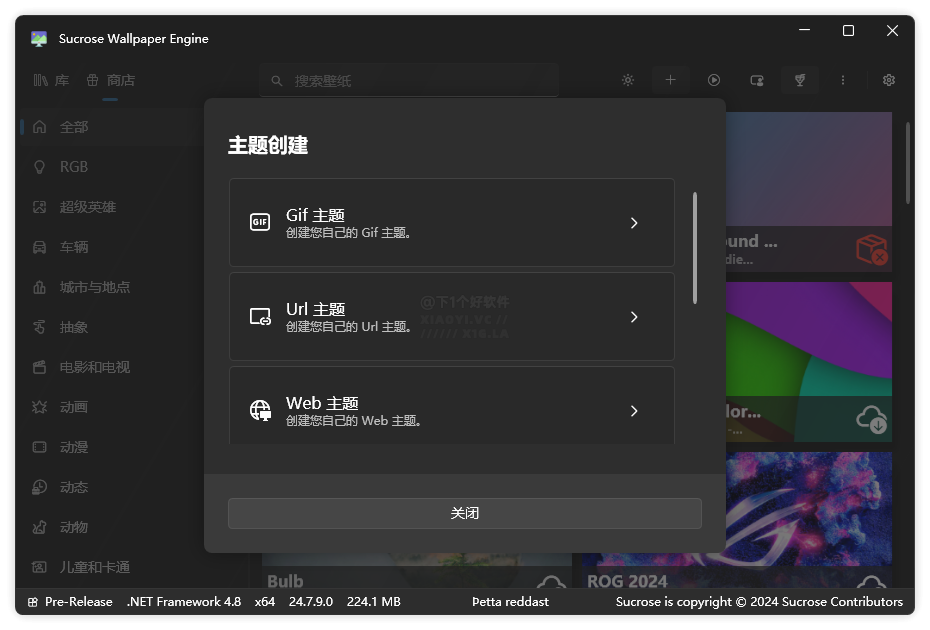Select the 电影和电视 category
Viewport: 930px width, 630px height.
[112, 367]
